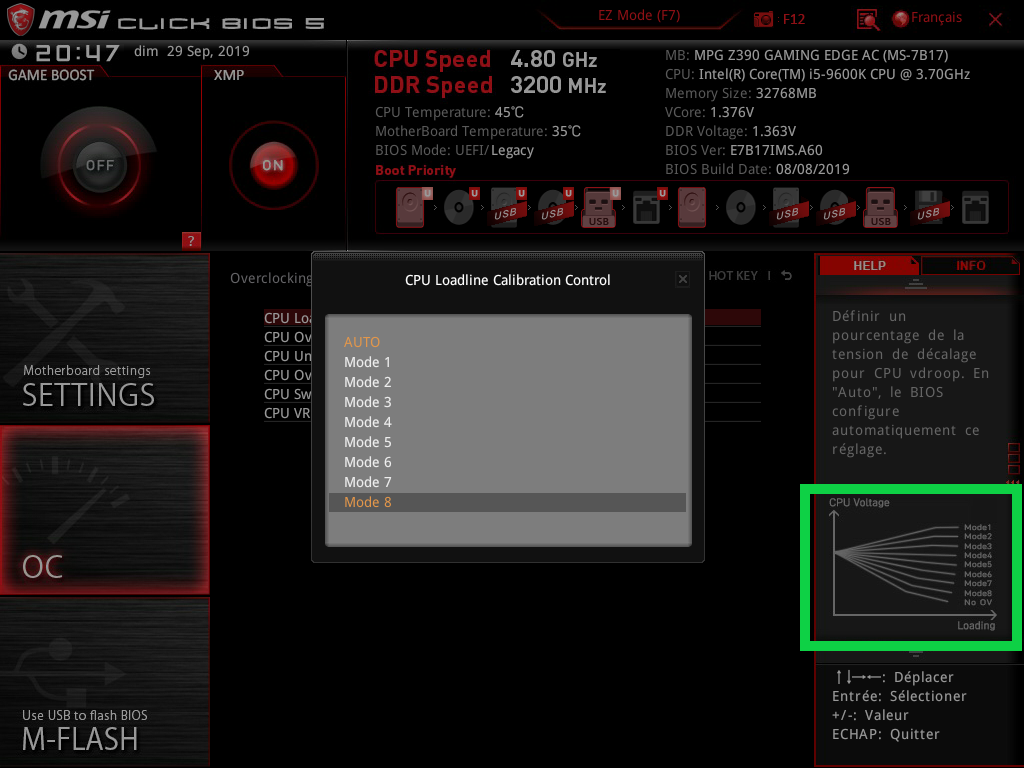Click the help panel top grip handle
This screenshot has width=1024, height=768.
tap(916, 283)
